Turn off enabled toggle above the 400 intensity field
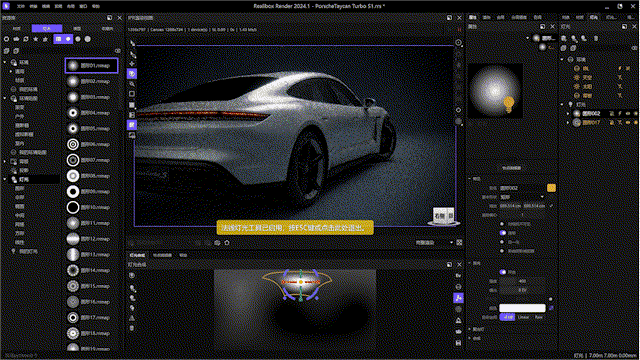 [x=503, y=272]
